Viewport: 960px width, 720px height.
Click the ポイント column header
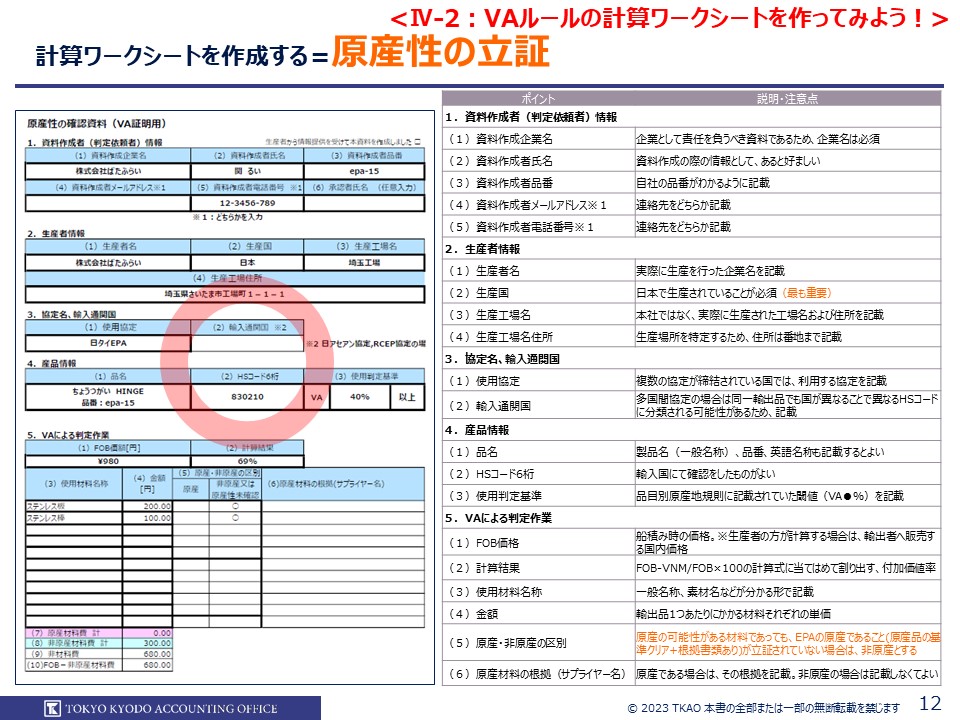(x=538, y=98)
